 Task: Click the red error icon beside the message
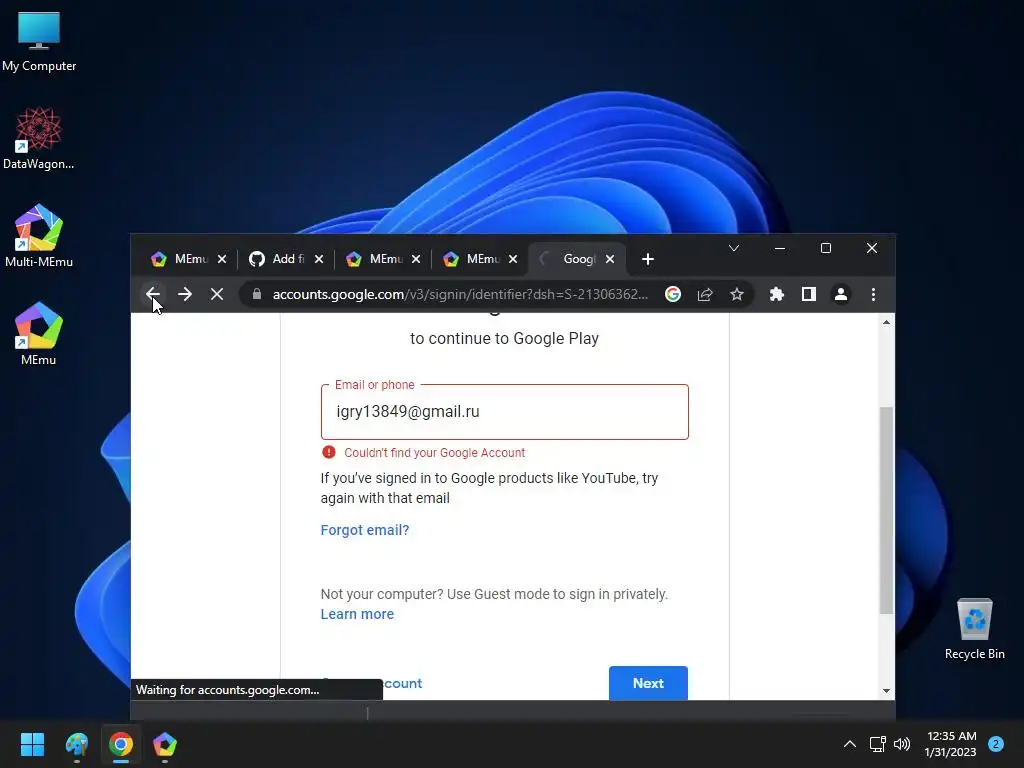(x=329, y=452)
